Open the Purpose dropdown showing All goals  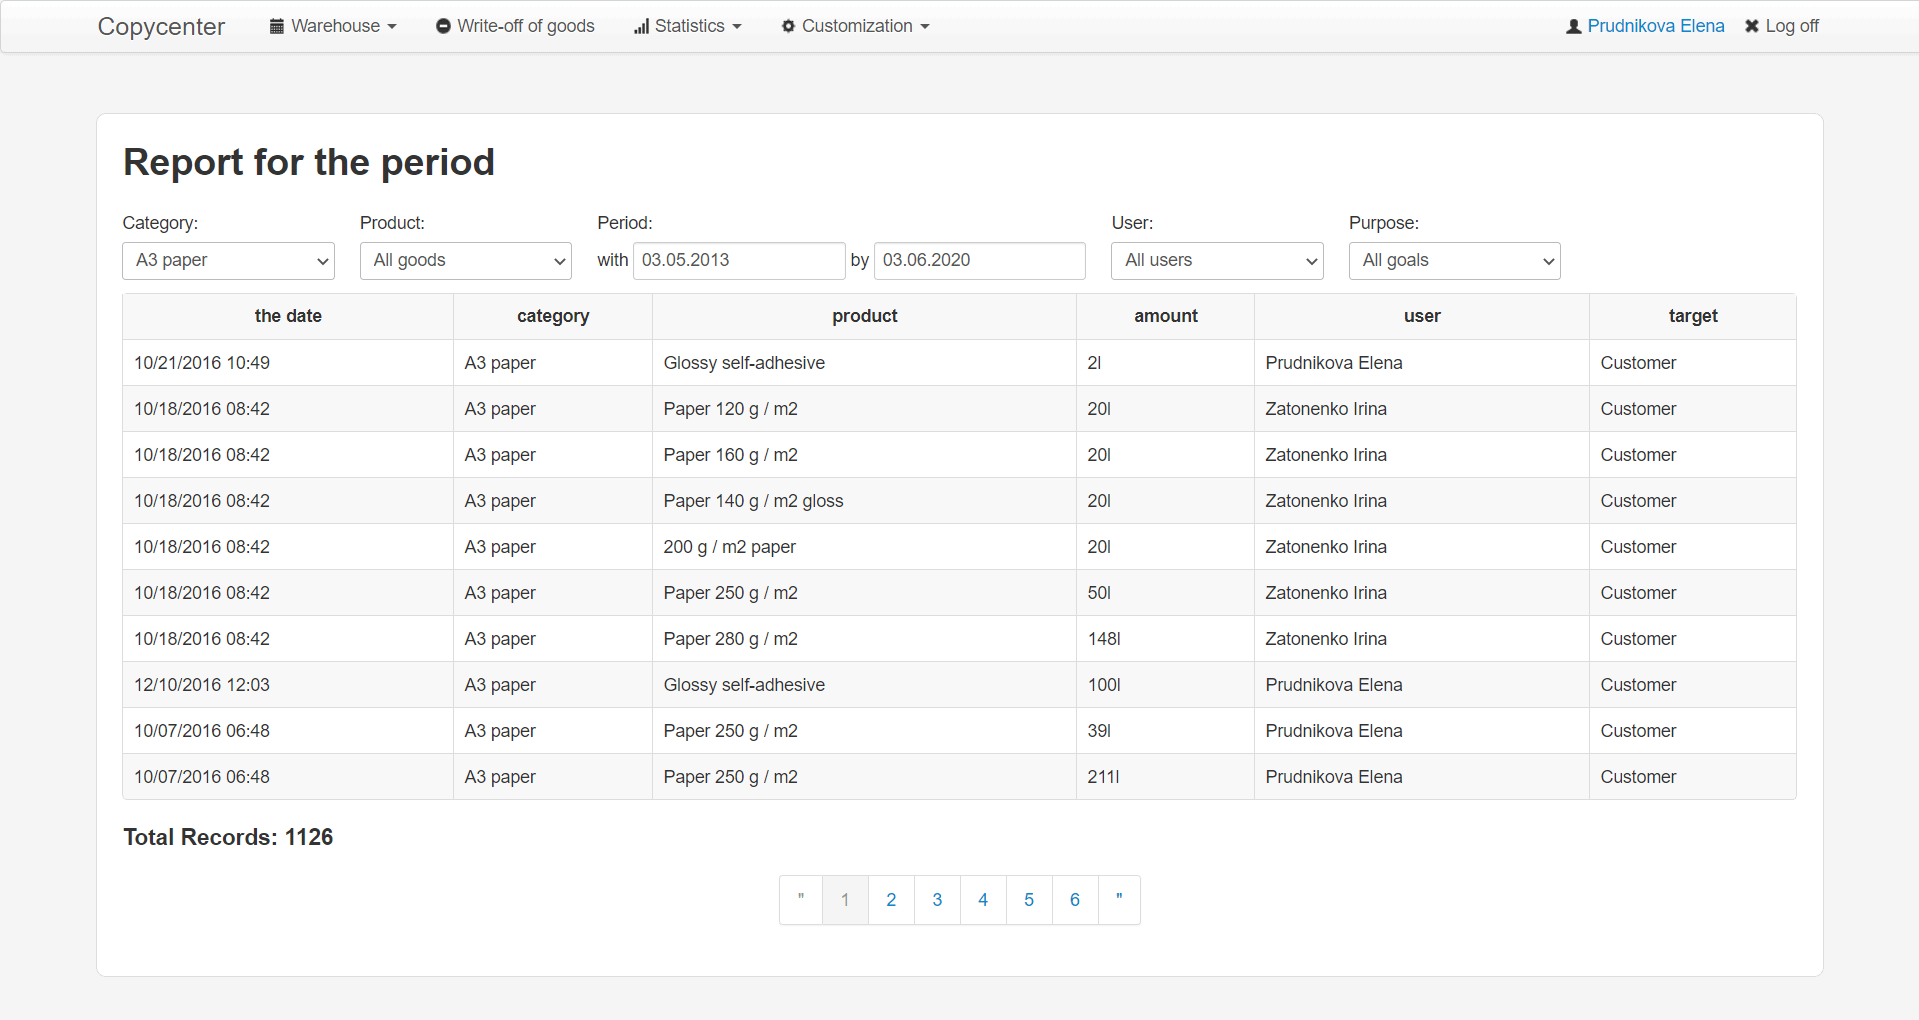(x=1454, y=261)
